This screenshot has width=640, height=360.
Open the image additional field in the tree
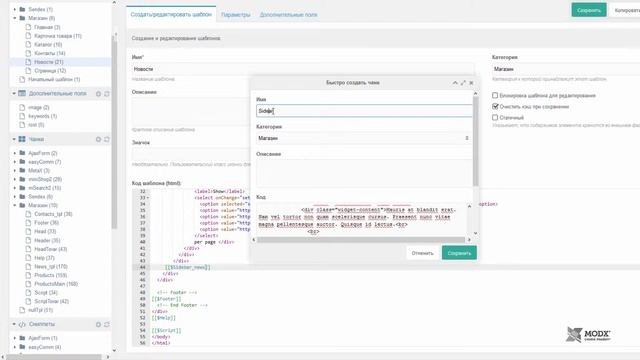coord(39,107)
